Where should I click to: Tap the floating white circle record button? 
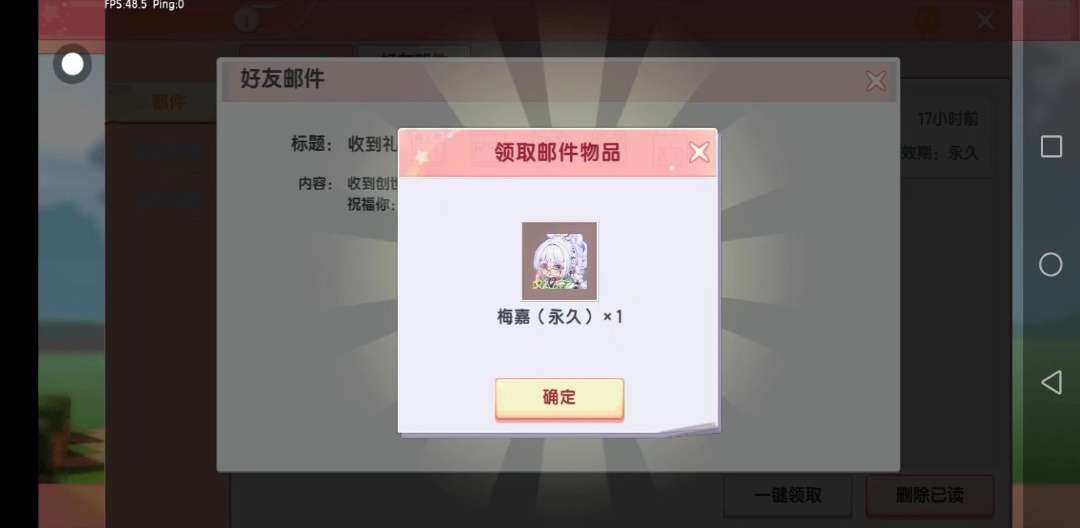tap(72, 64)
